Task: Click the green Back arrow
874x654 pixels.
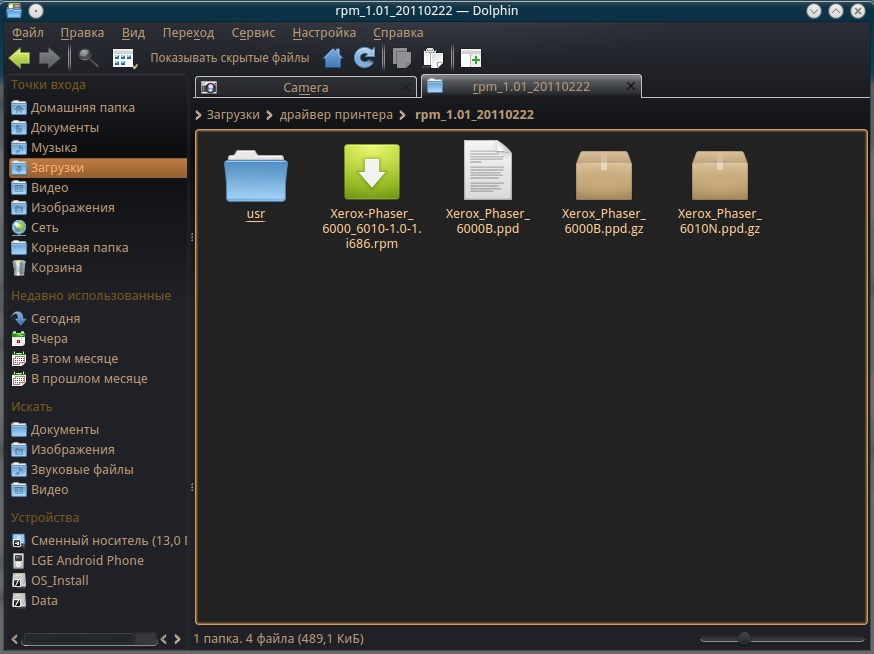Action: point(20,58)
